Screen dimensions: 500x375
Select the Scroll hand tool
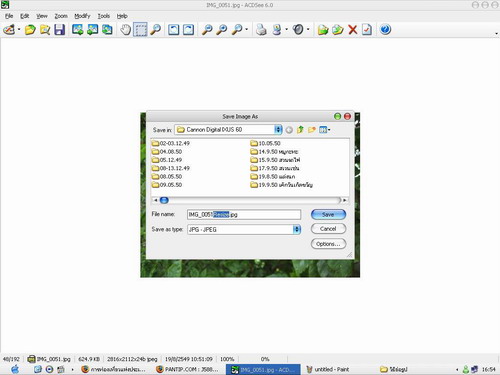(125, 30)
